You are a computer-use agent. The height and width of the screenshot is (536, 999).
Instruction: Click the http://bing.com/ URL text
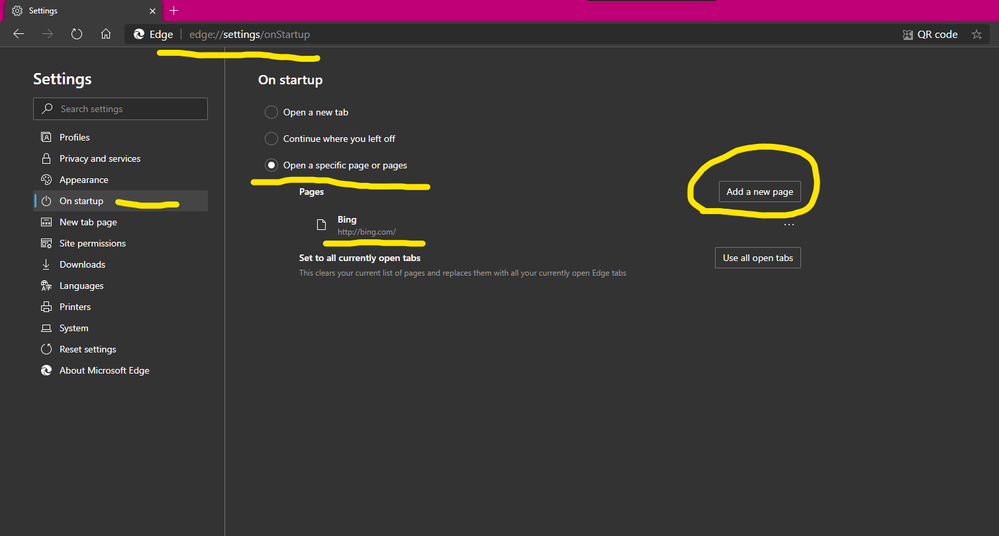[366, 232]
